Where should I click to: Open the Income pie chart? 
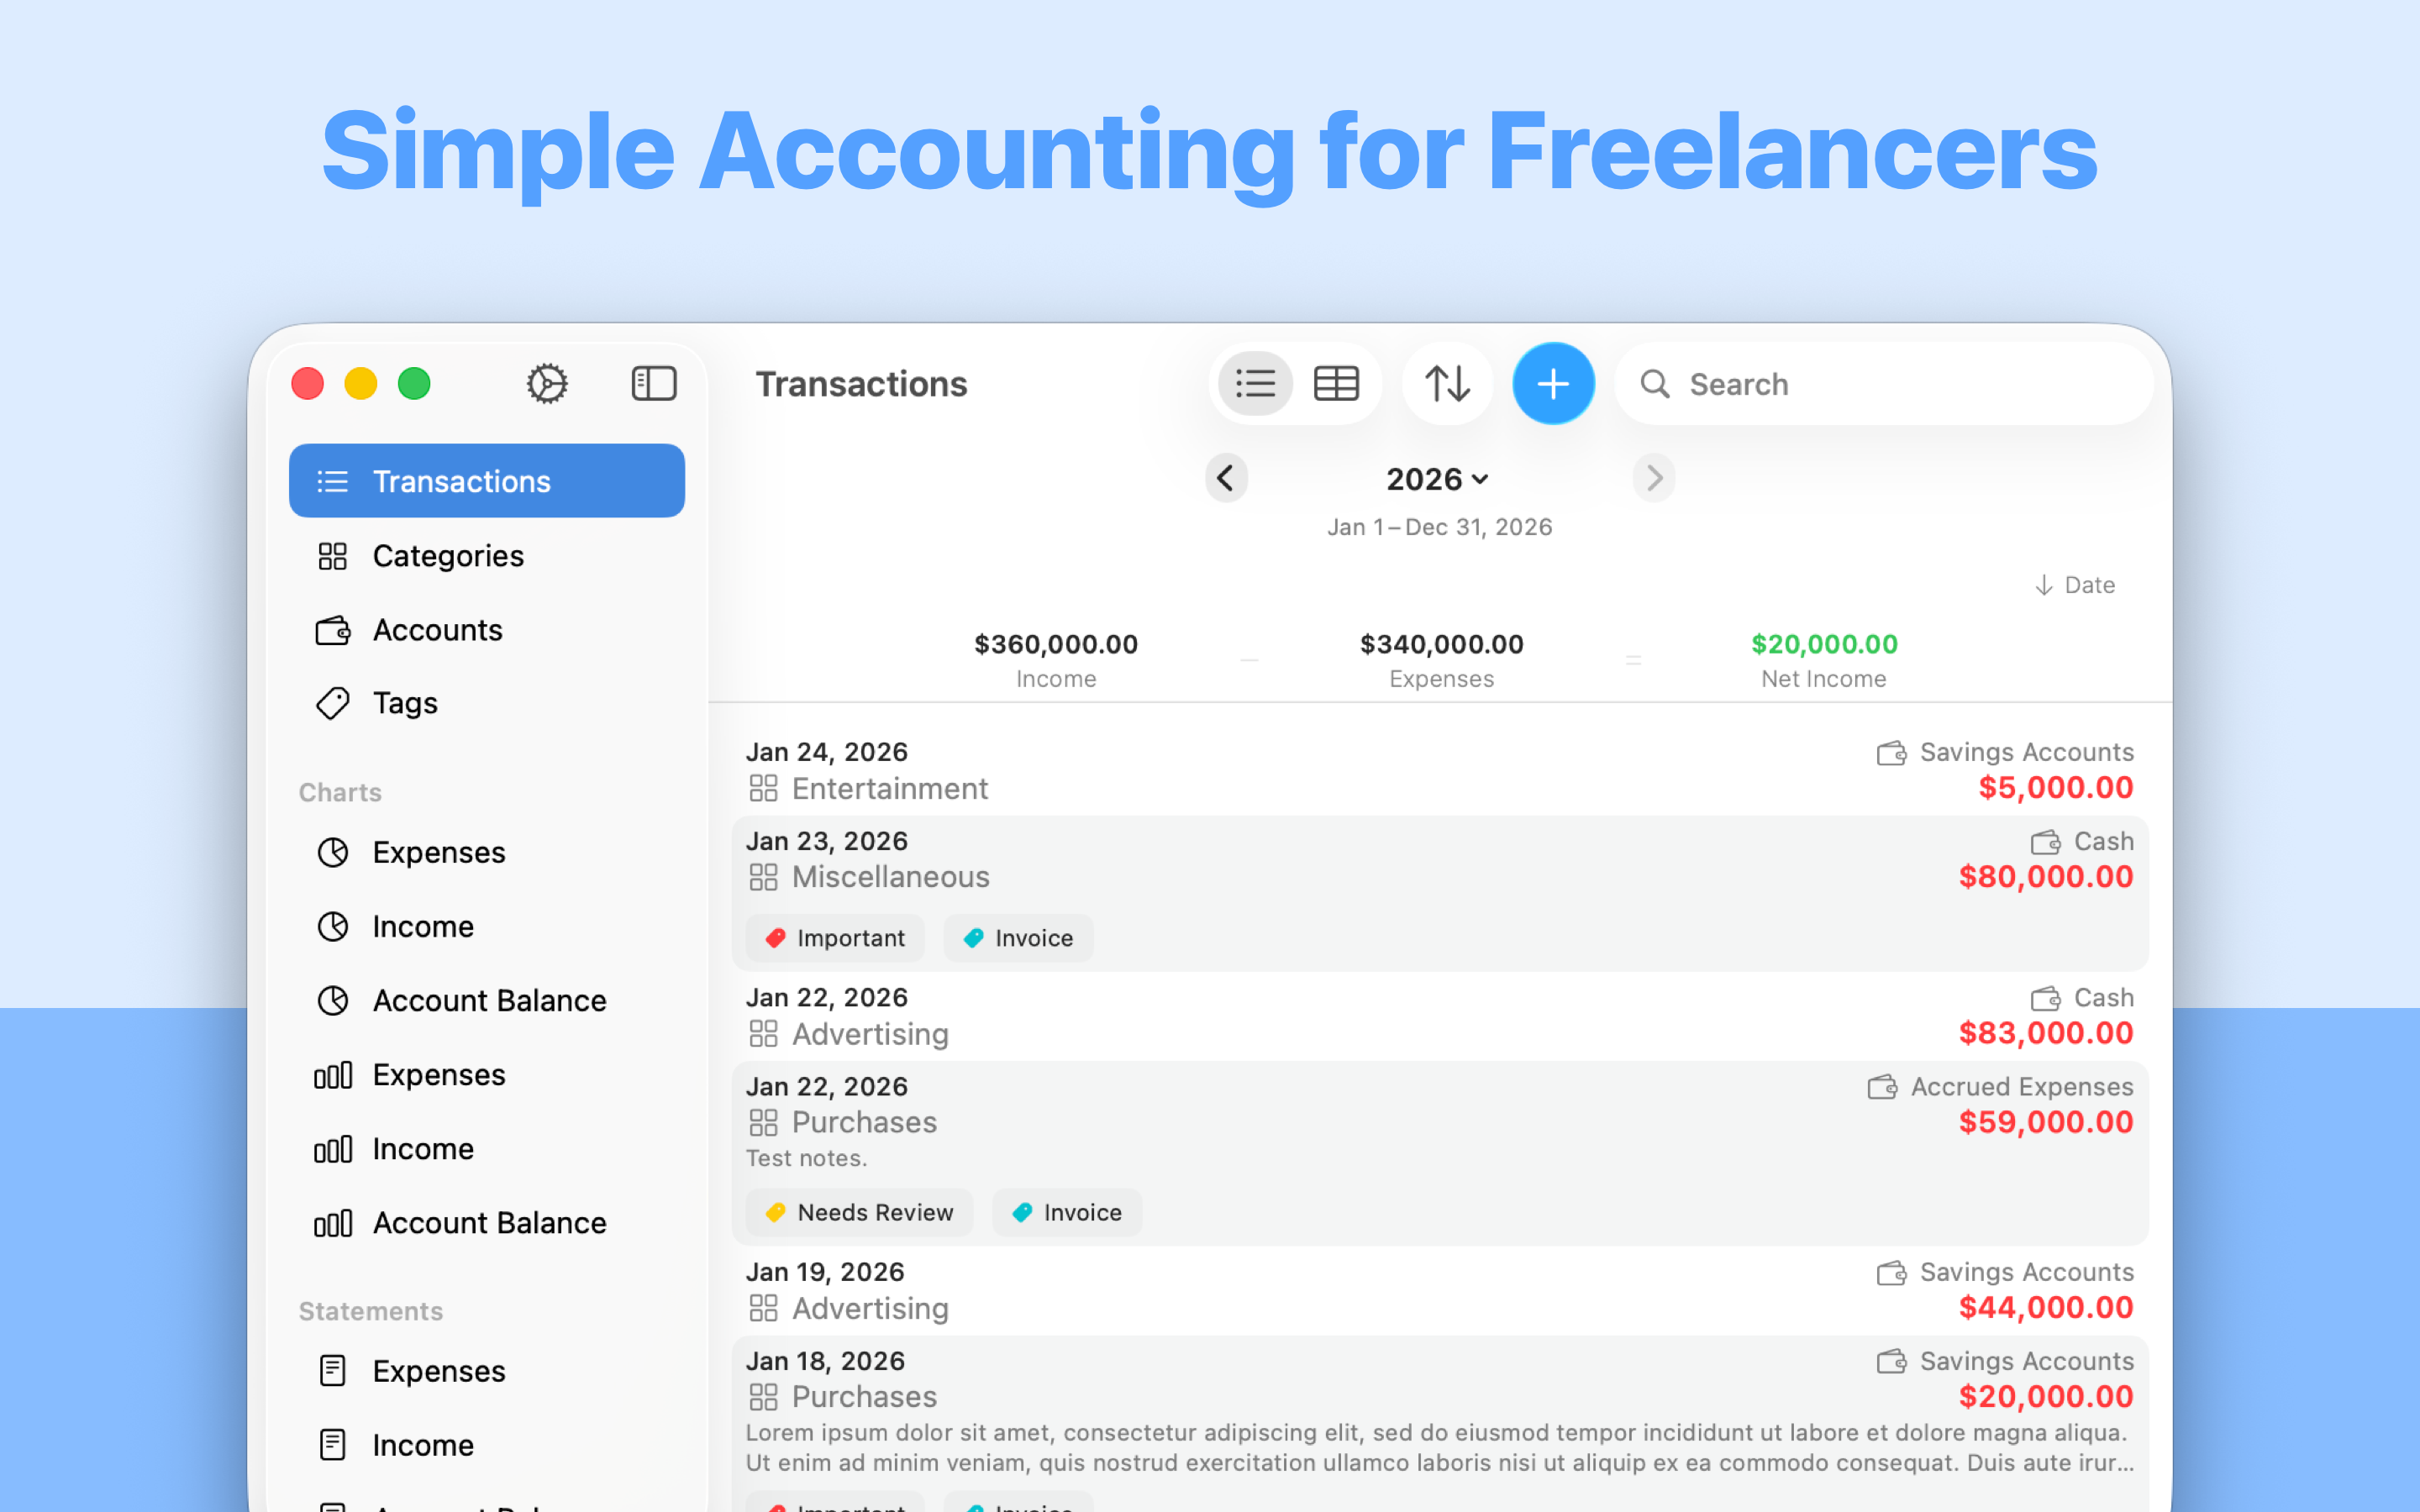pyautogui.click(x=487, y=926)
